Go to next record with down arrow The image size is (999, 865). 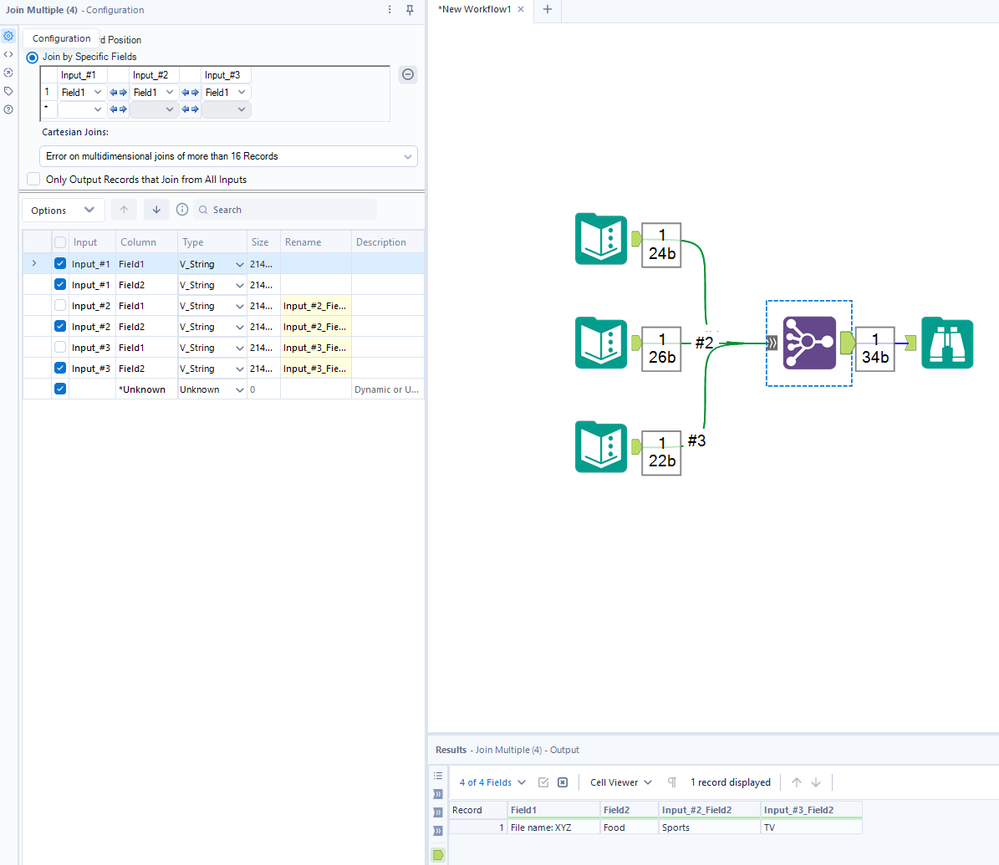816,782
